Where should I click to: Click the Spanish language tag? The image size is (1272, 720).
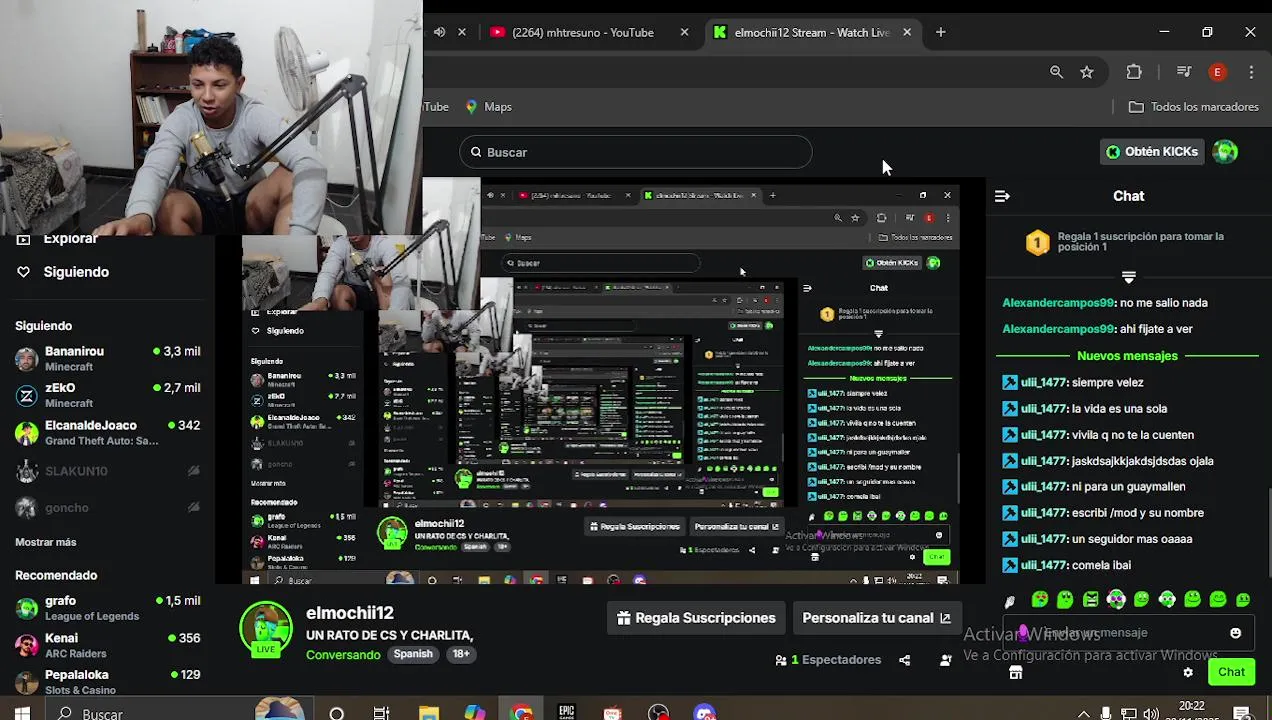coord(413,654)
